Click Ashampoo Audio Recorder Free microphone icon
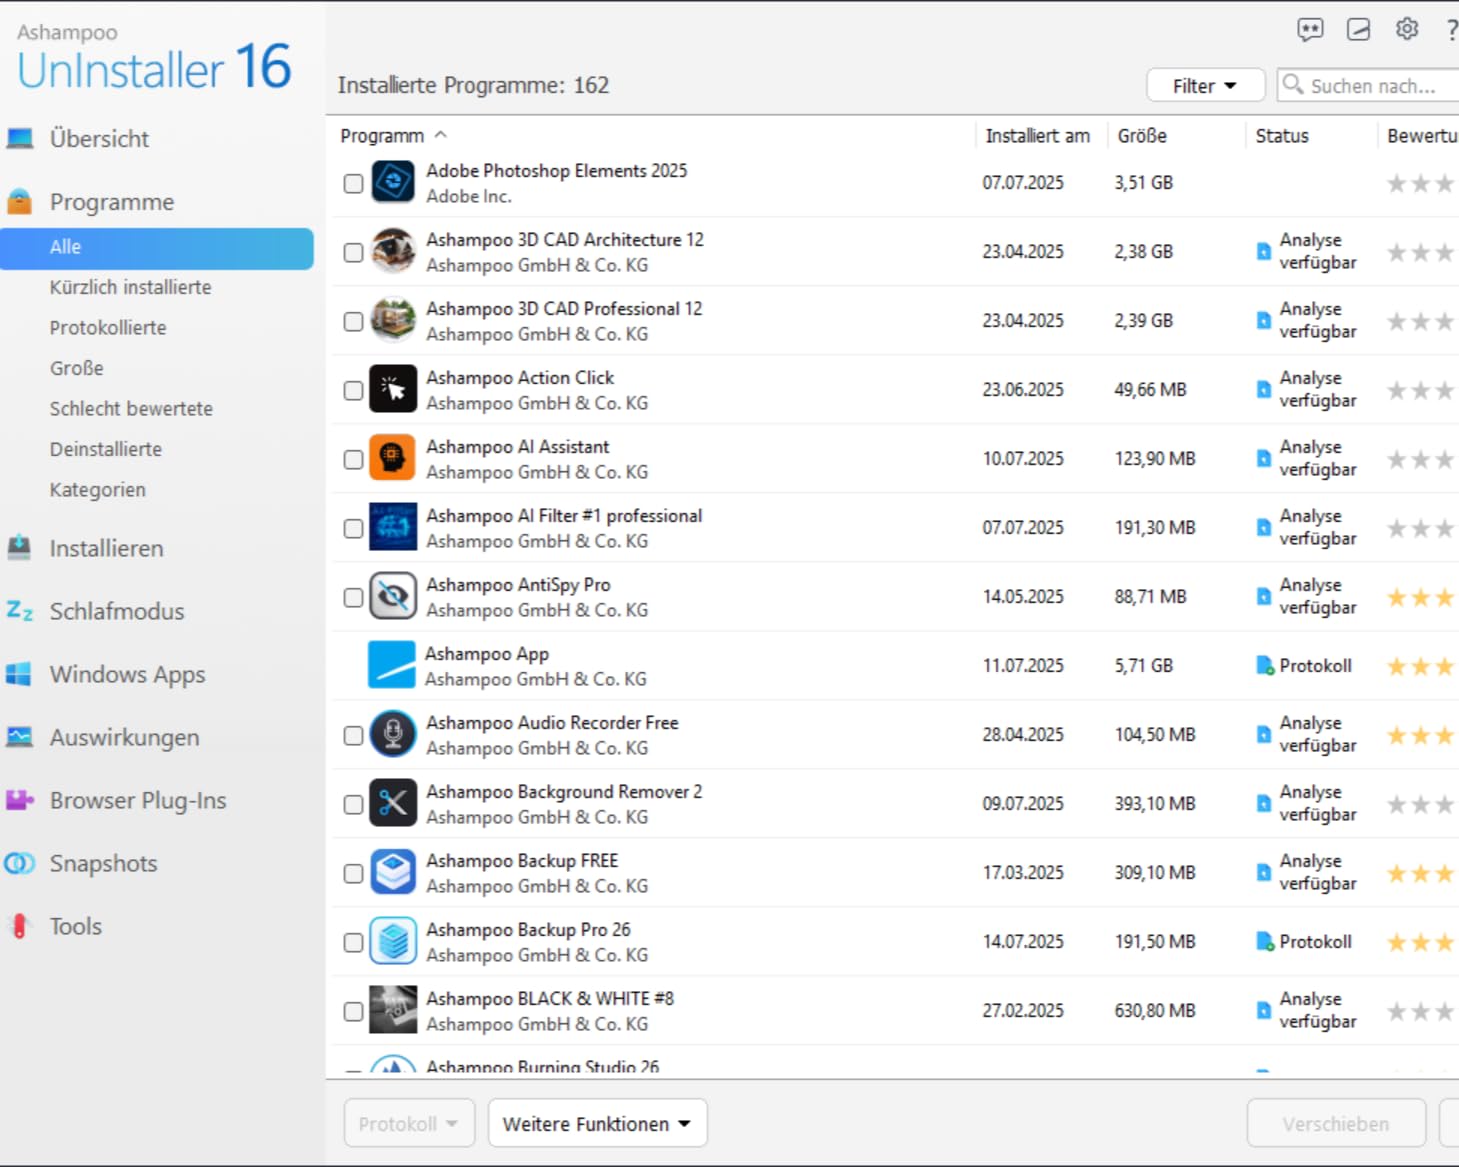Image resolution: width=1459 pixels, height=1167 pixels. coord(393,734)
